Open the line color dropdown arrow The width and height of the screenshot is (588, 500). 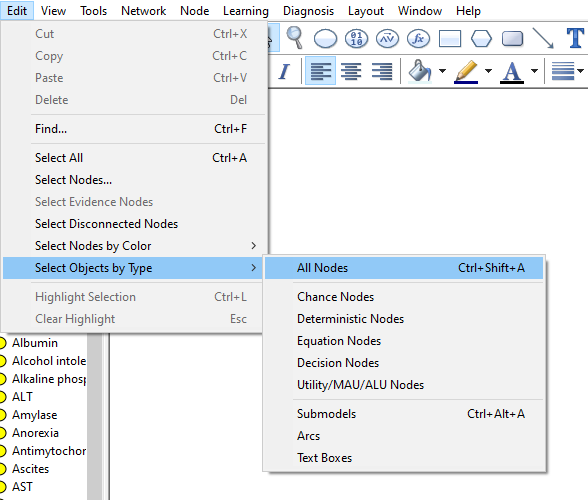click(488, 71)
